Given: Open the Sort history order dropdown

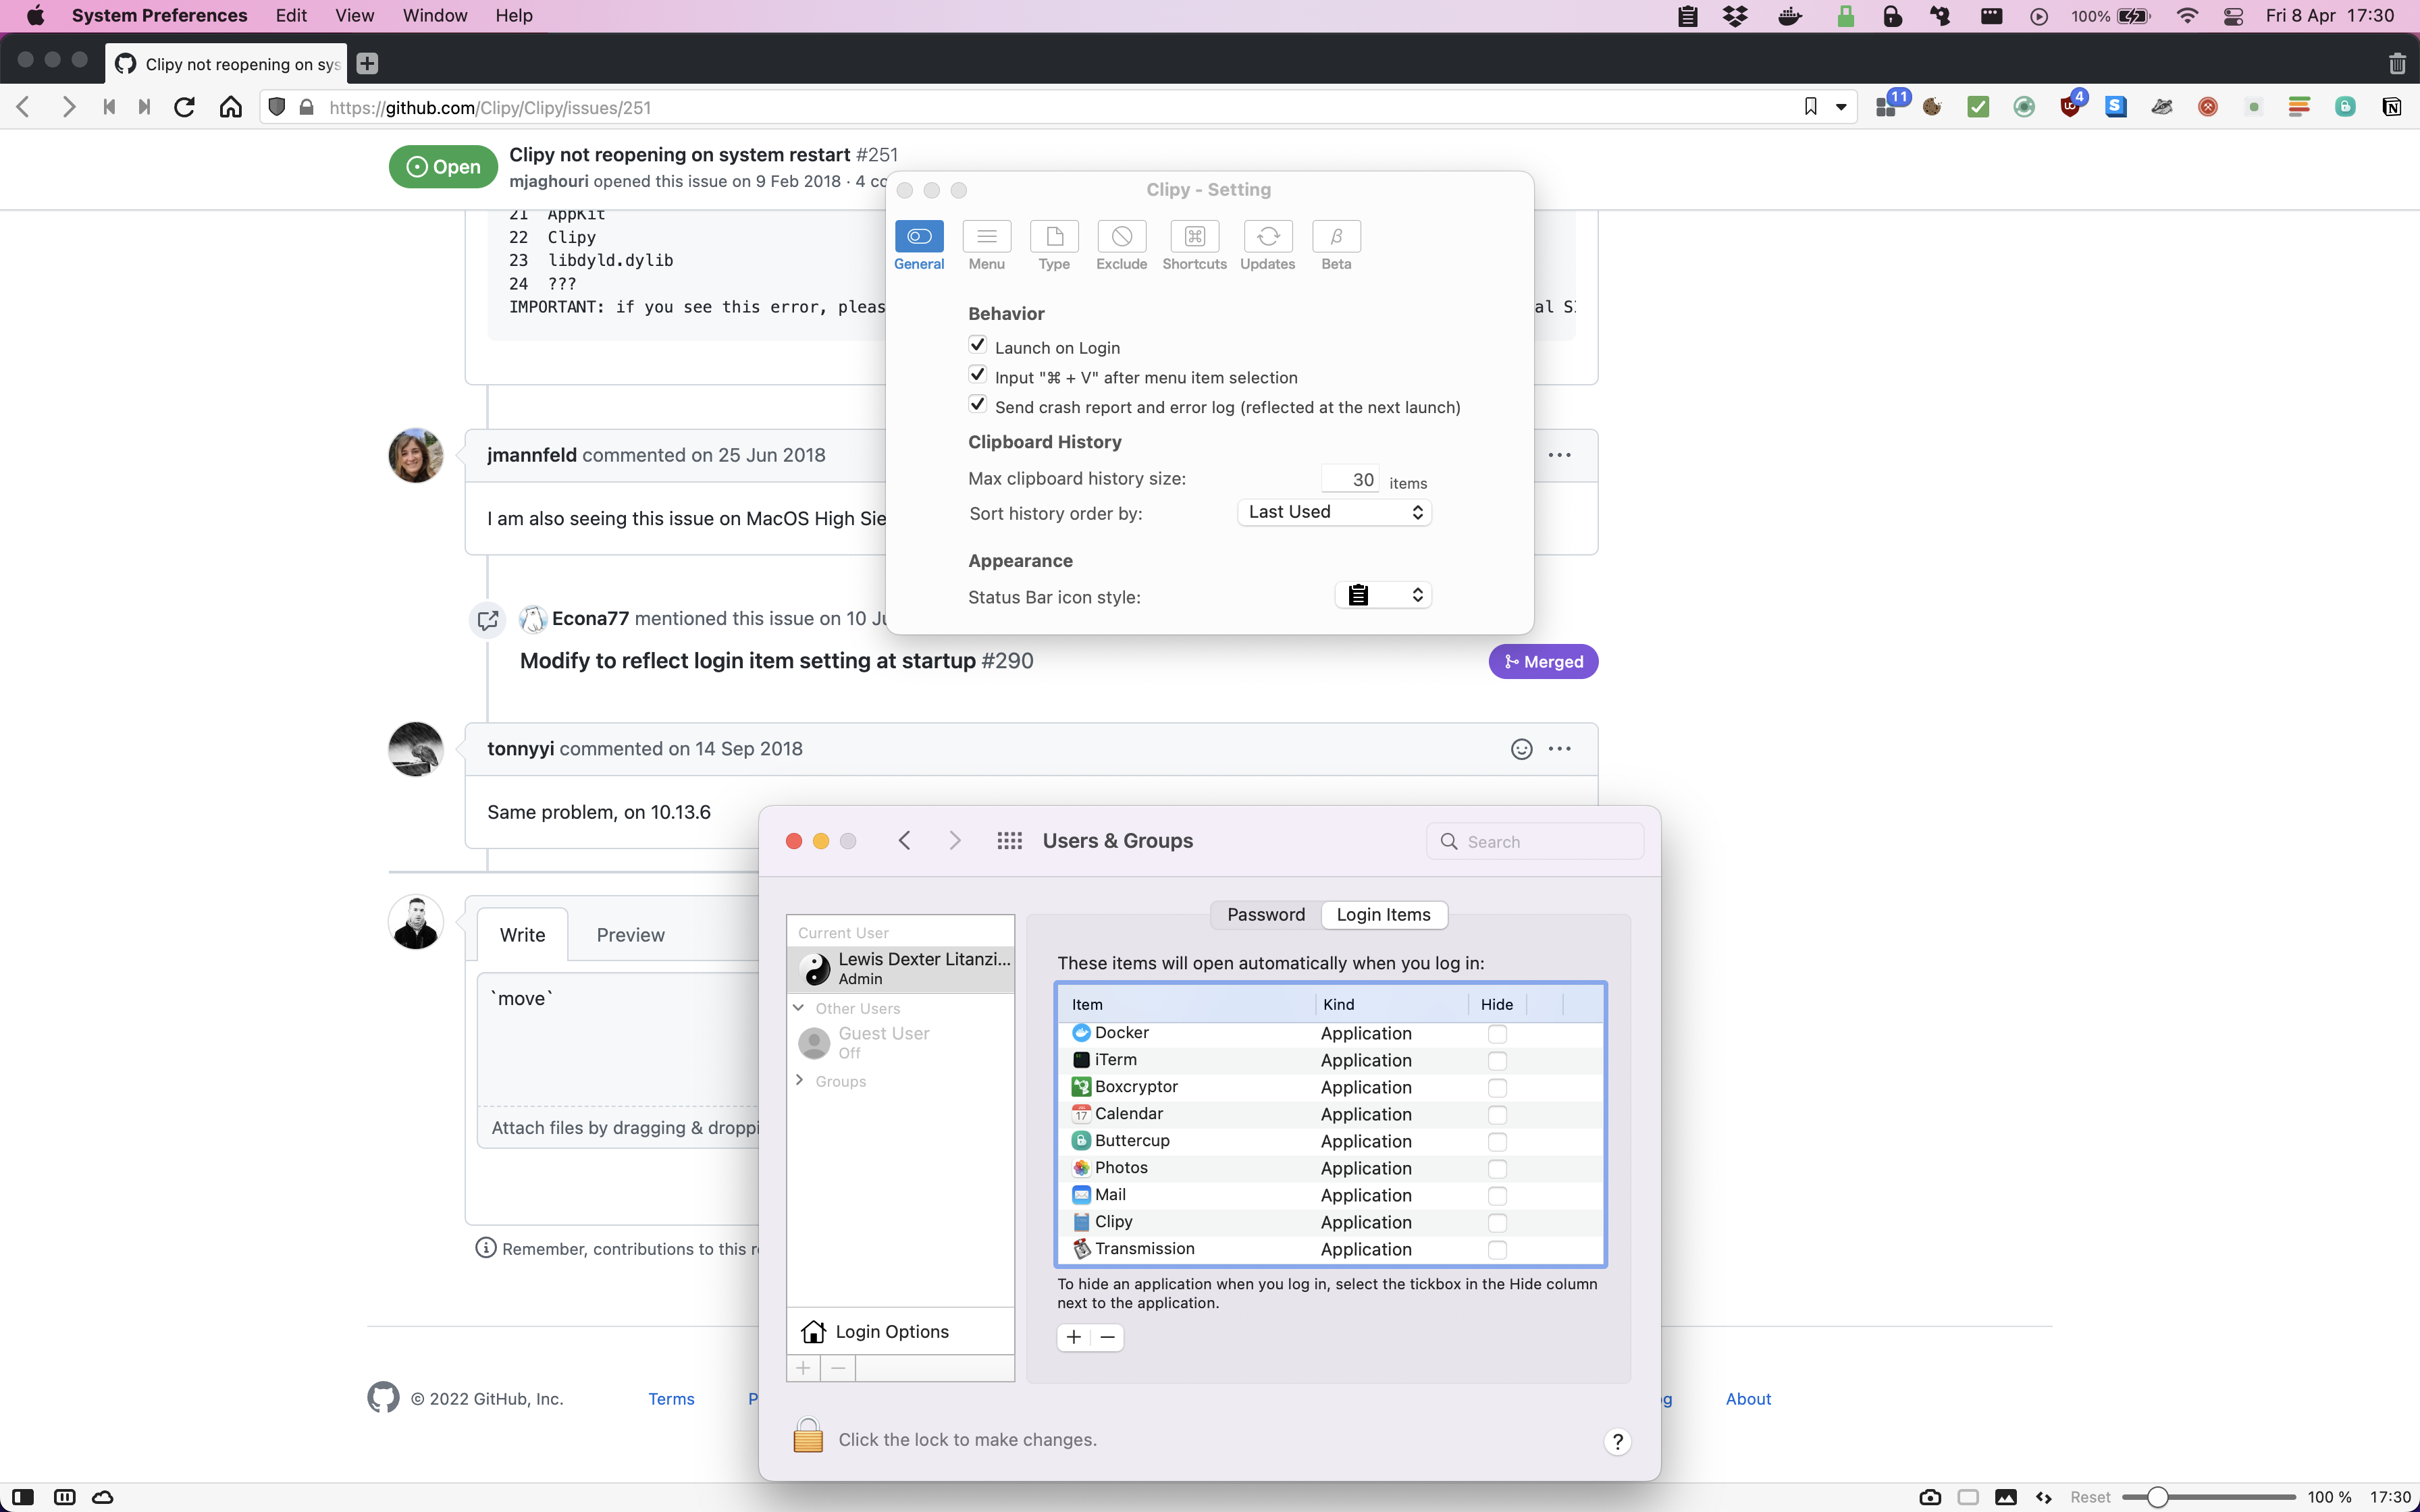Looking at the screenshot, I should 1334,511.
